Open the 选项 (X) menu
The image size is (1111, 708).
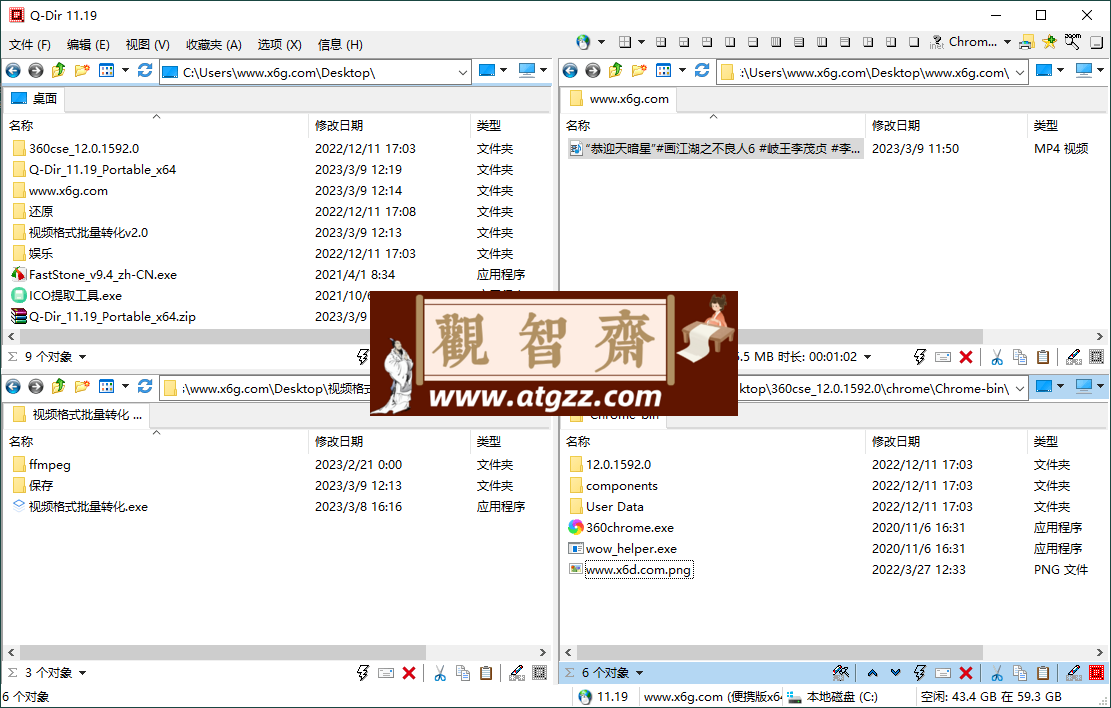point(279,45)
